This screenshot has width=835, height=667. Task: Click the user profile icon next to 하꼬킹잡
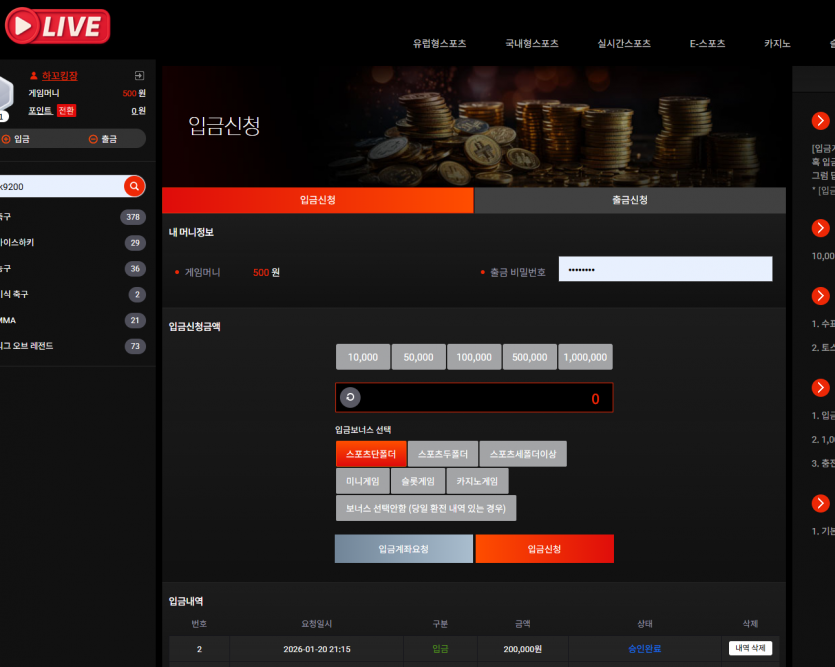click(x=34, y=76)
